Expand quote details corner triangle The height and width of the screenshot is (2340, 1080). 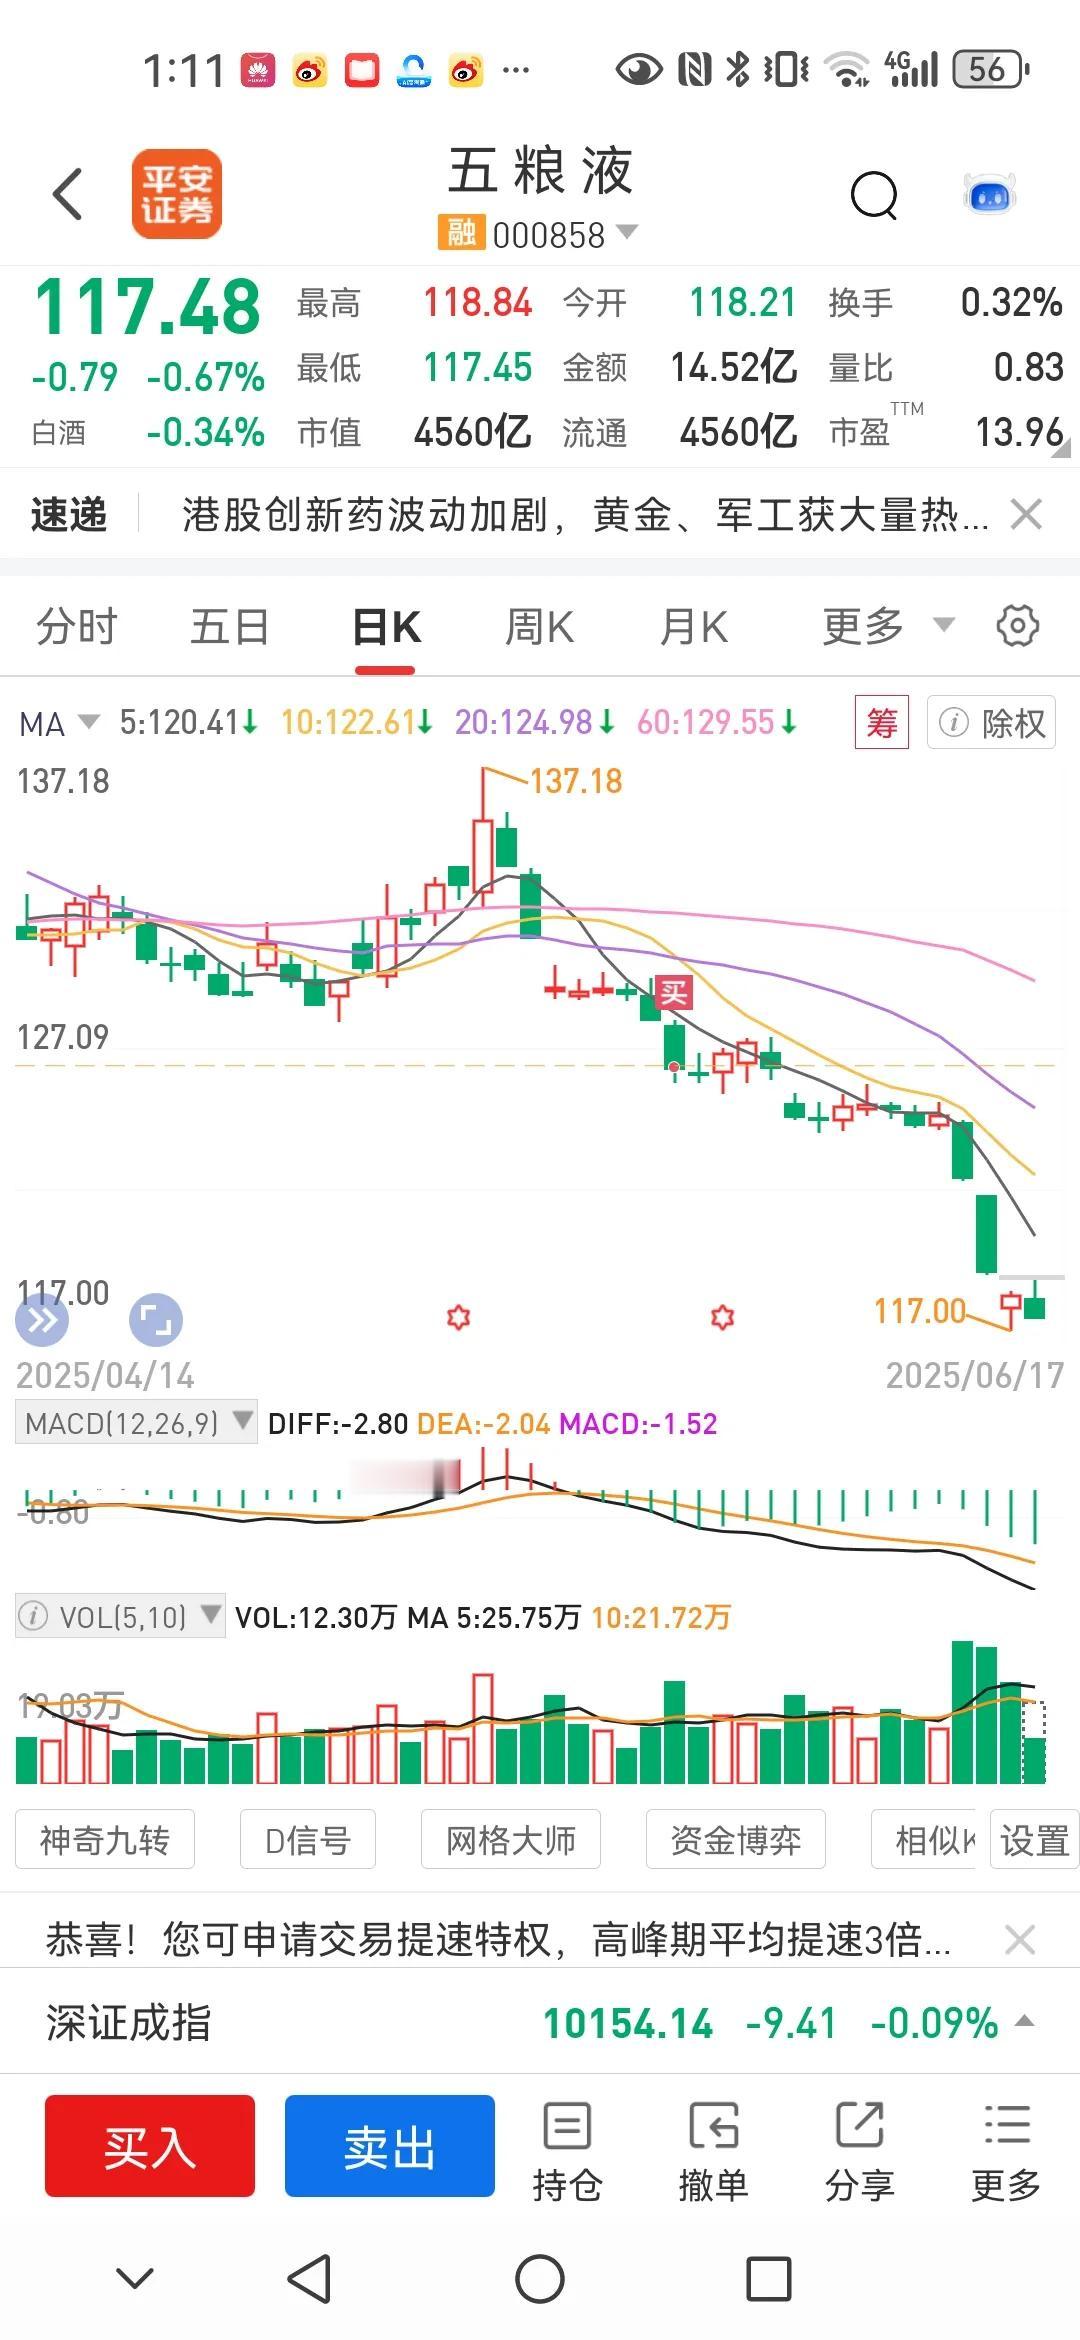point(1061,449)
